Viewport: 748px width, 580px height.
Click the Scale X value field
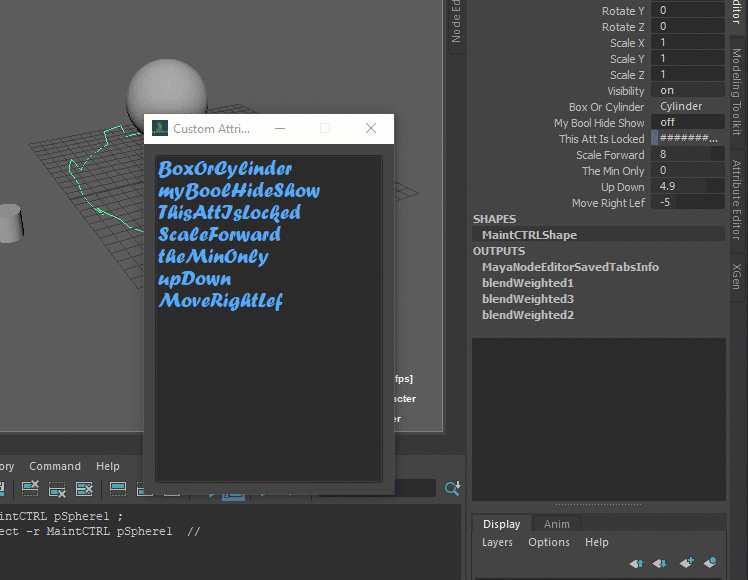[x=688, y=42]
